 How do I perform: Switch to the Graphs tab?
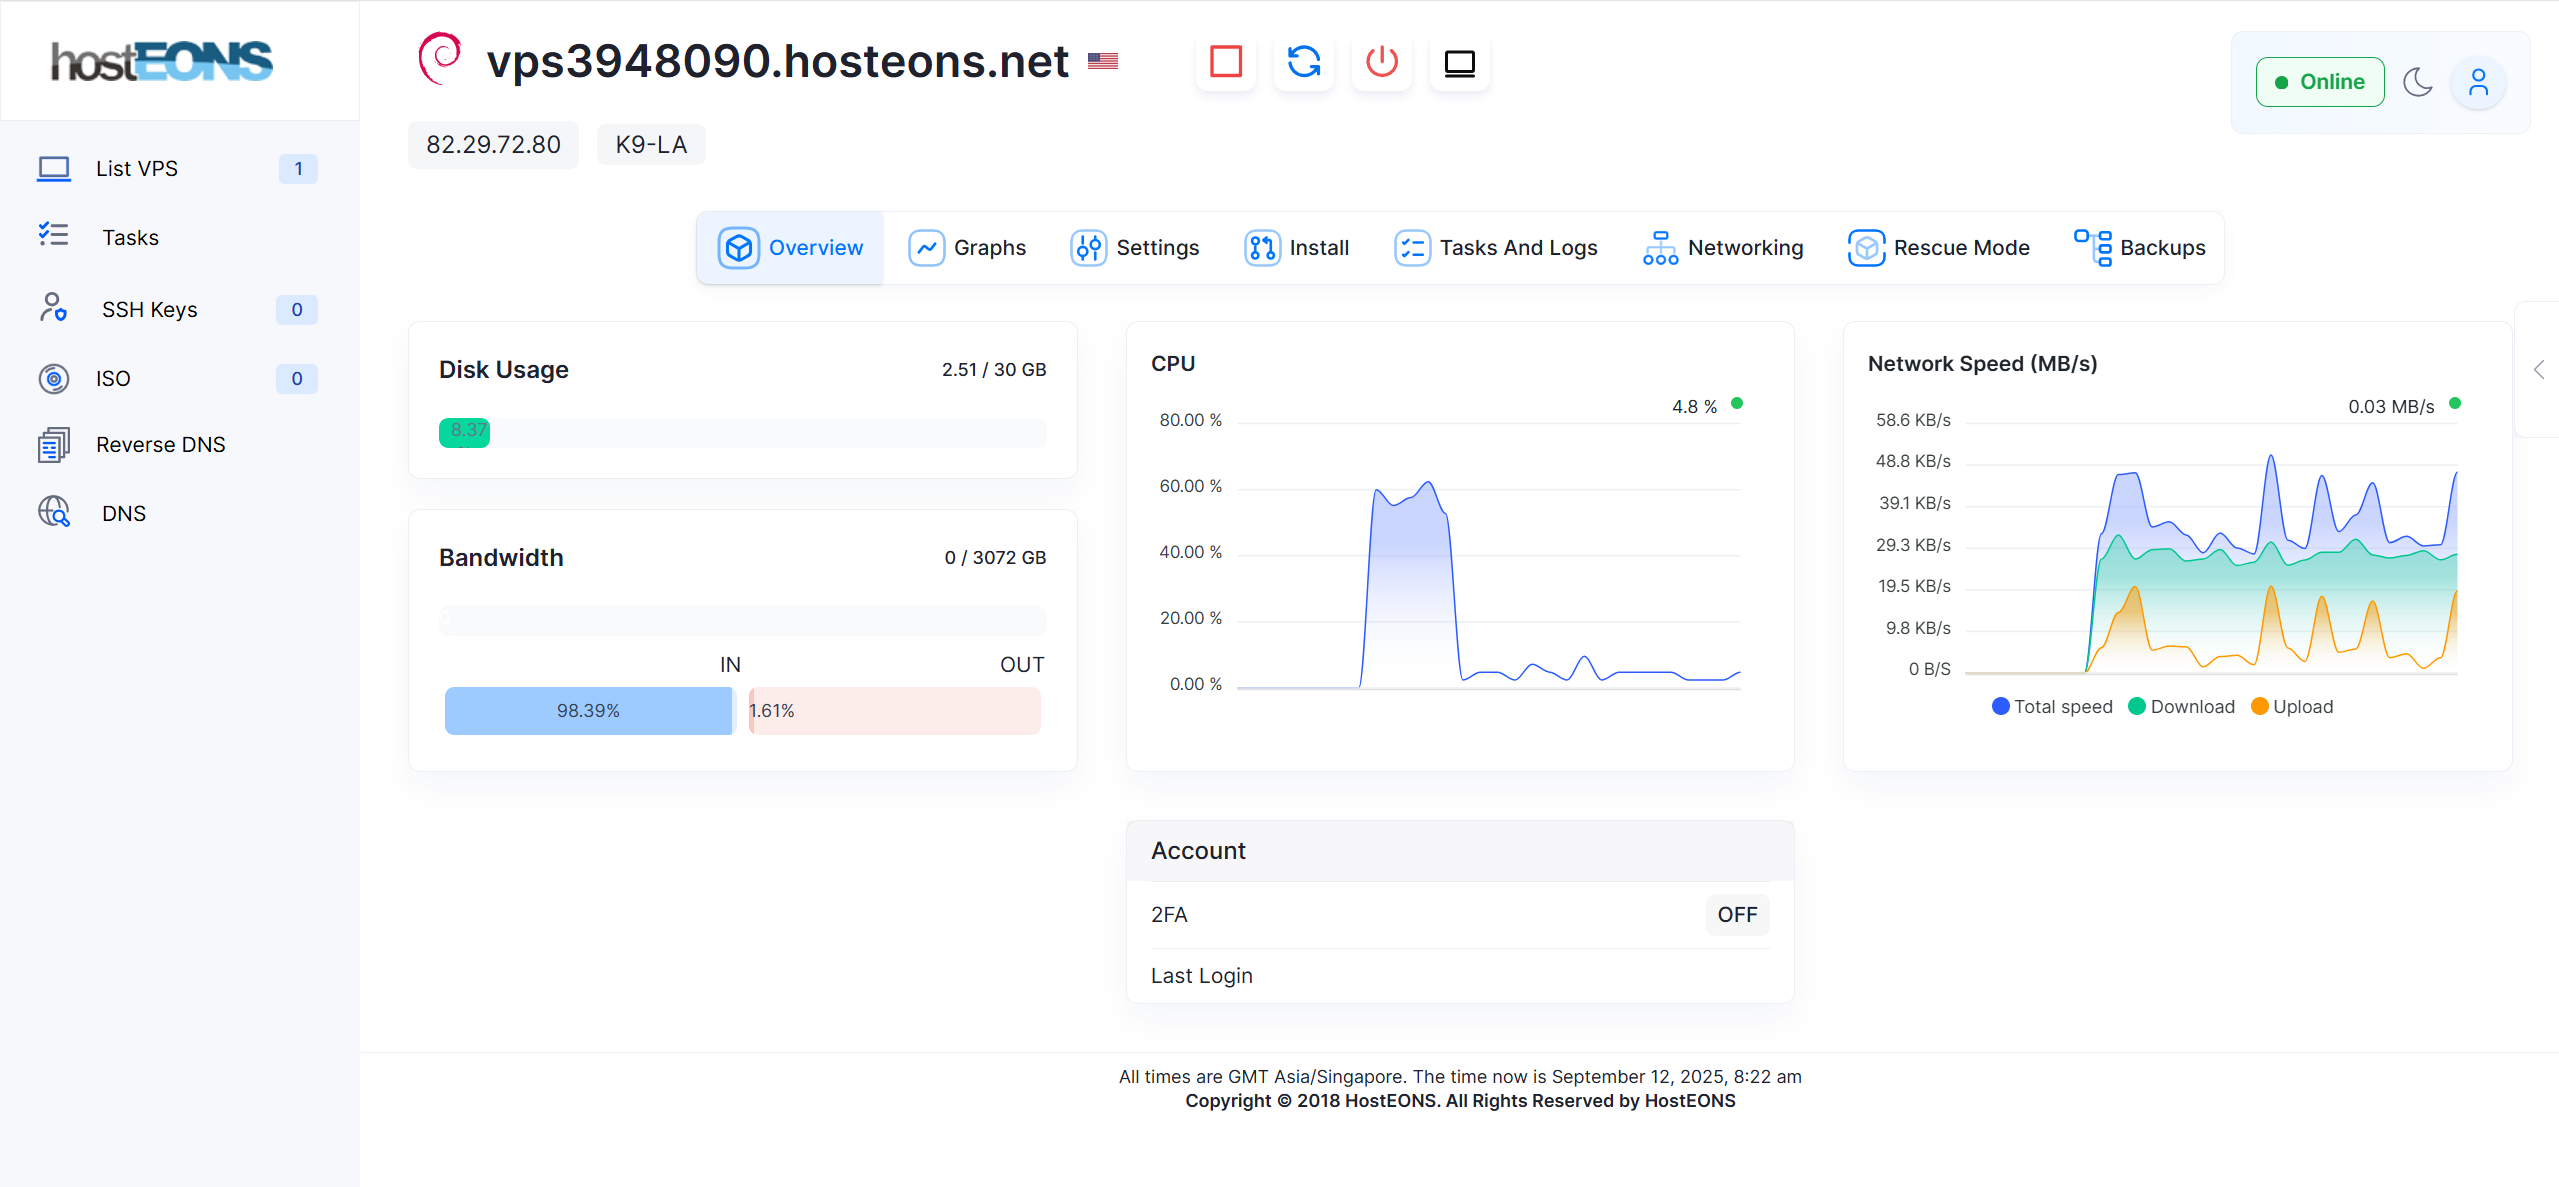pos(967,248)
